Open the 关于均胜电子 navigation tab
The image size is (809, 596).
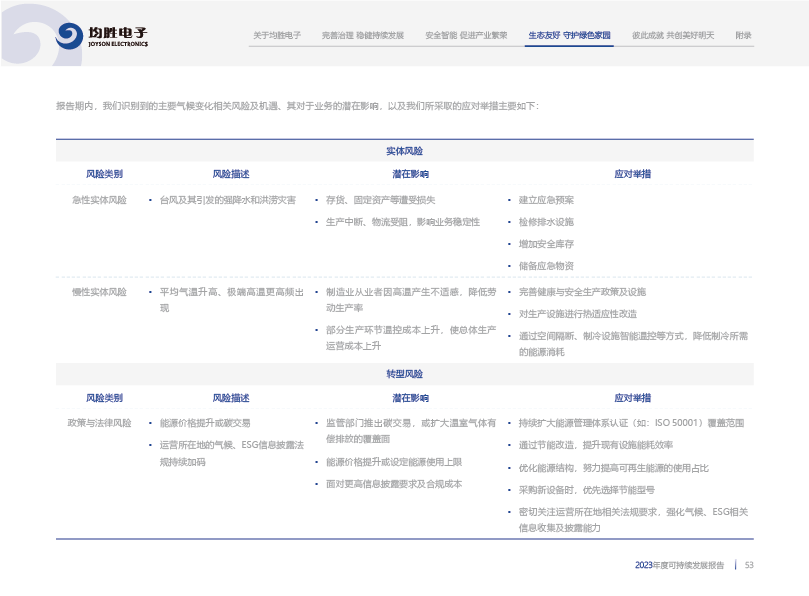[277, 35]
